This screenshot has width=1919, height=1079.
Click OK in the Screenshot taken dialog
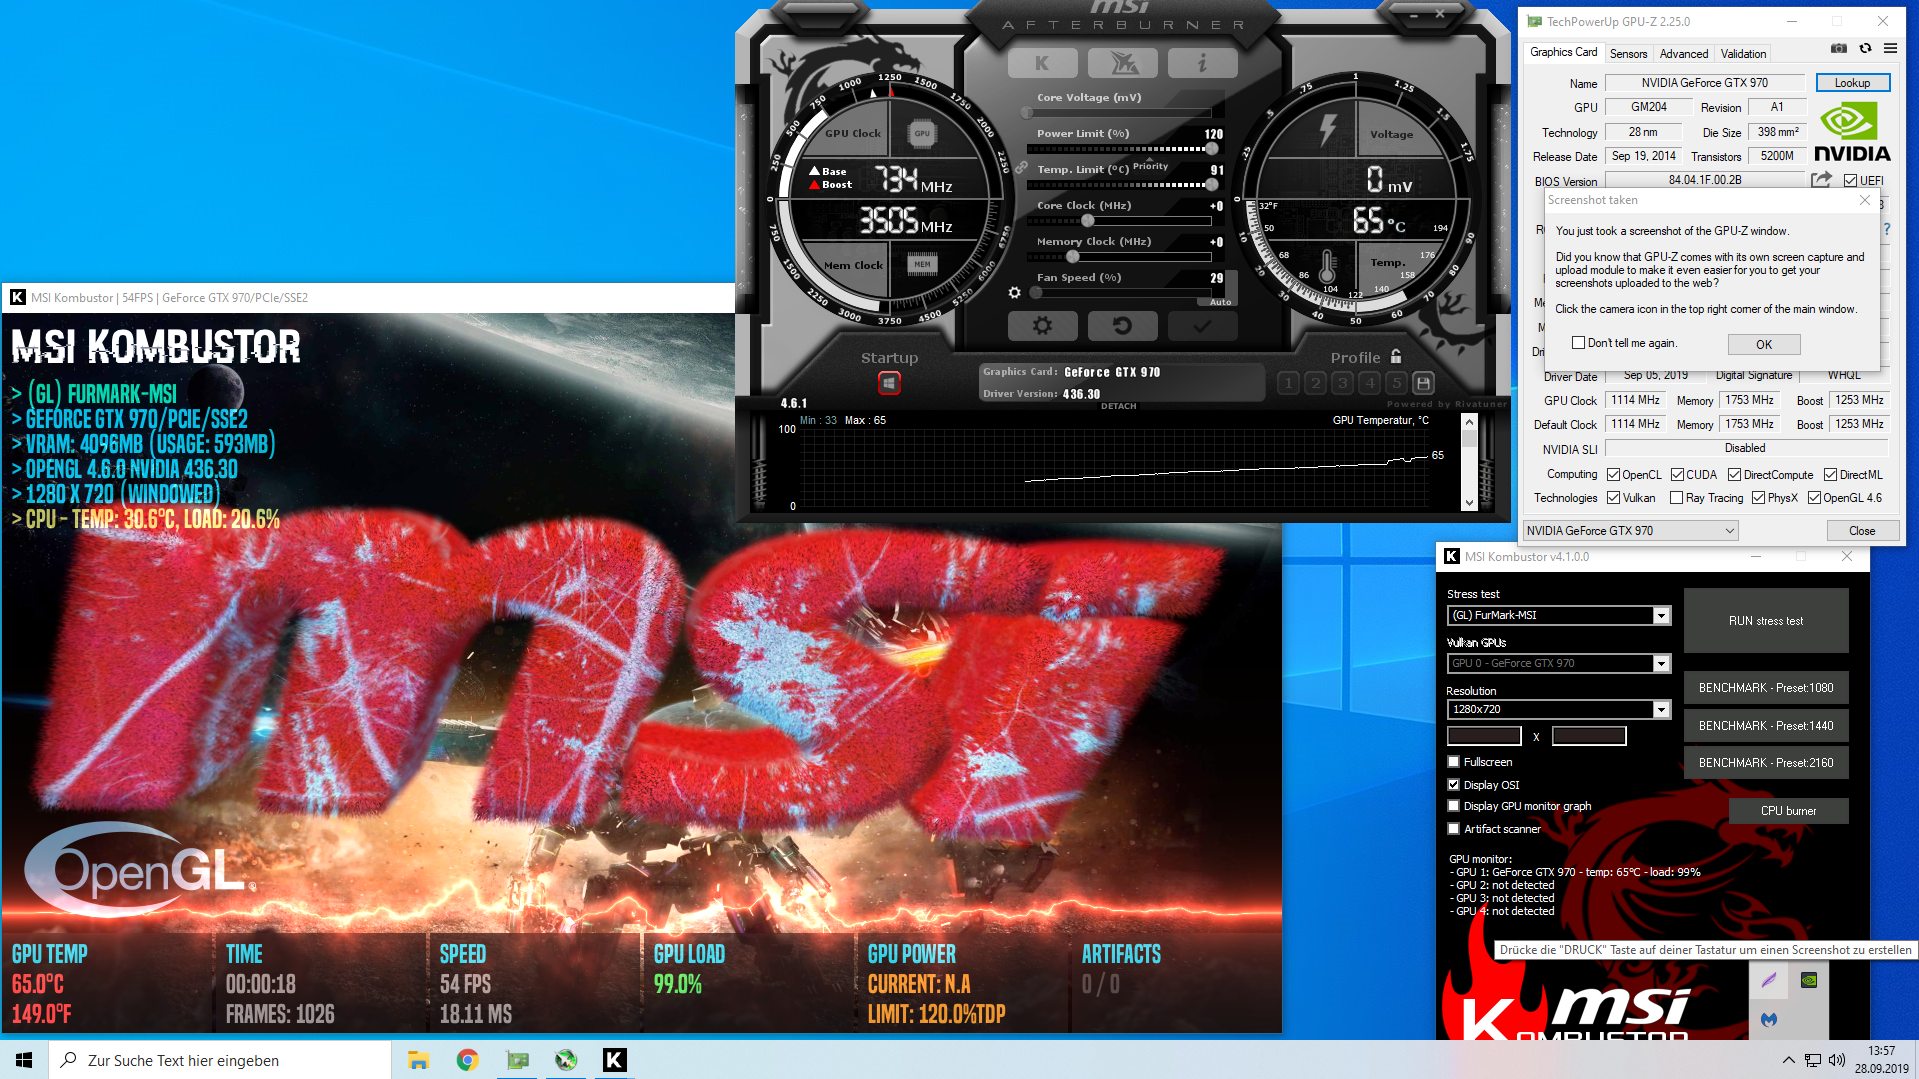pyautogui.click(x=1764, y=344)
